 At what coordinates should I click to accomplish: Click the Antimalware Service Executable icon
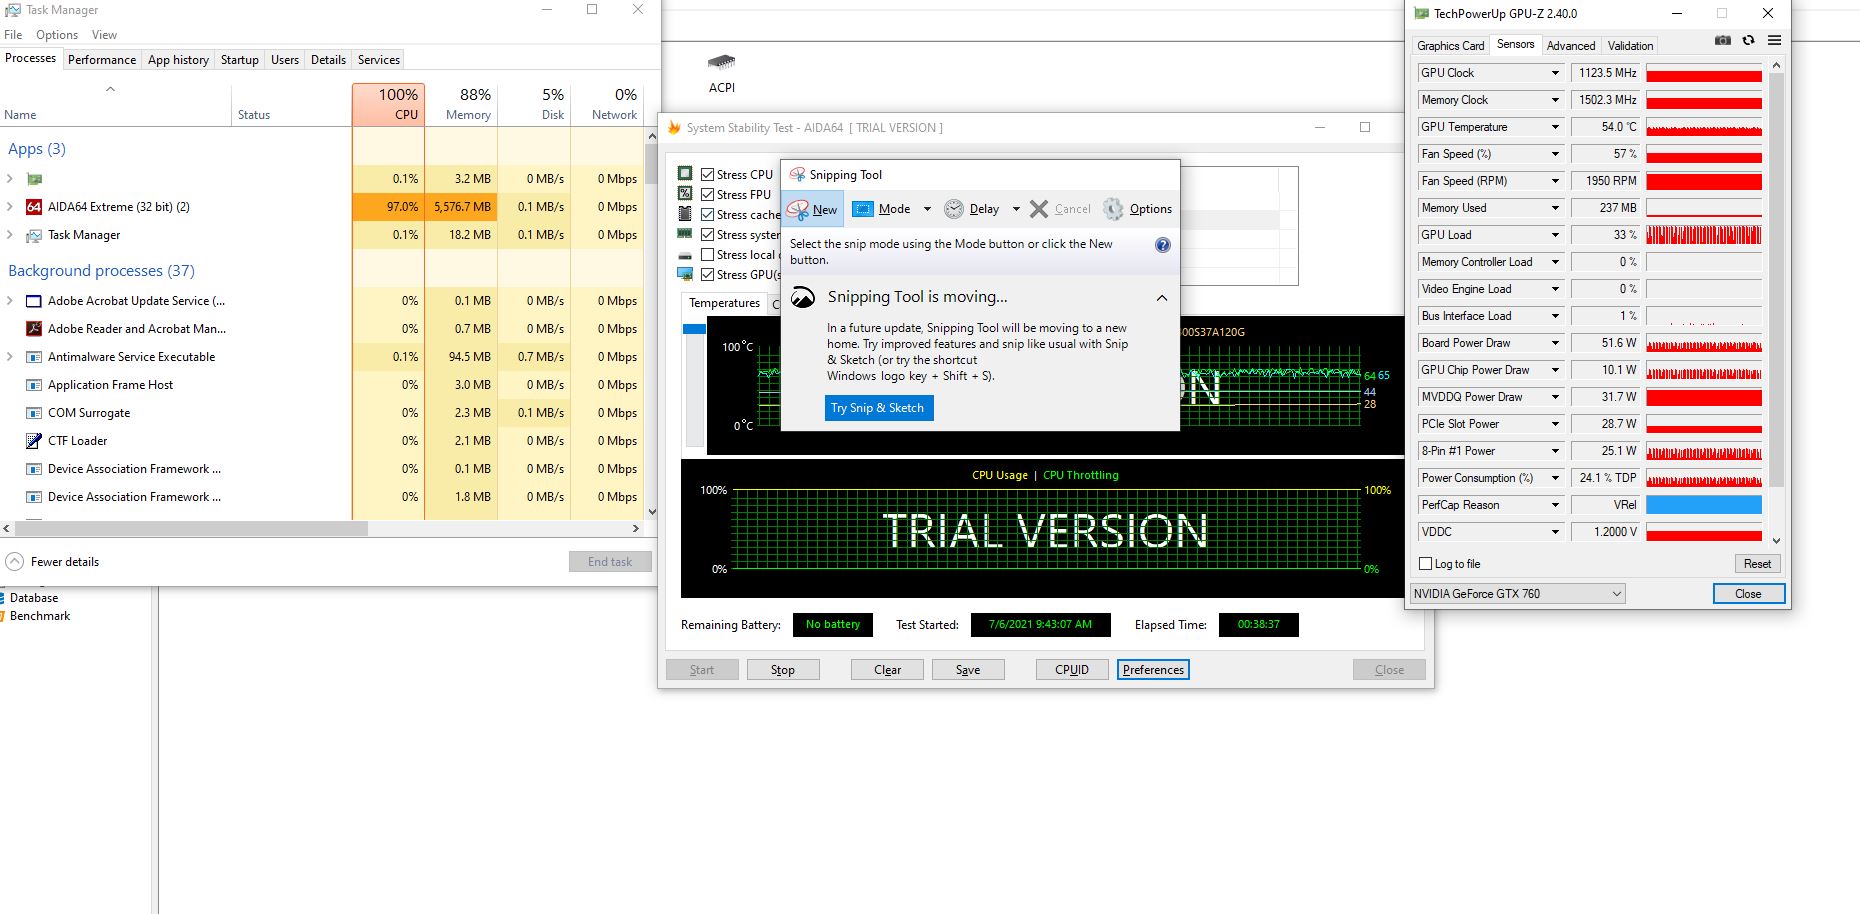34,357
